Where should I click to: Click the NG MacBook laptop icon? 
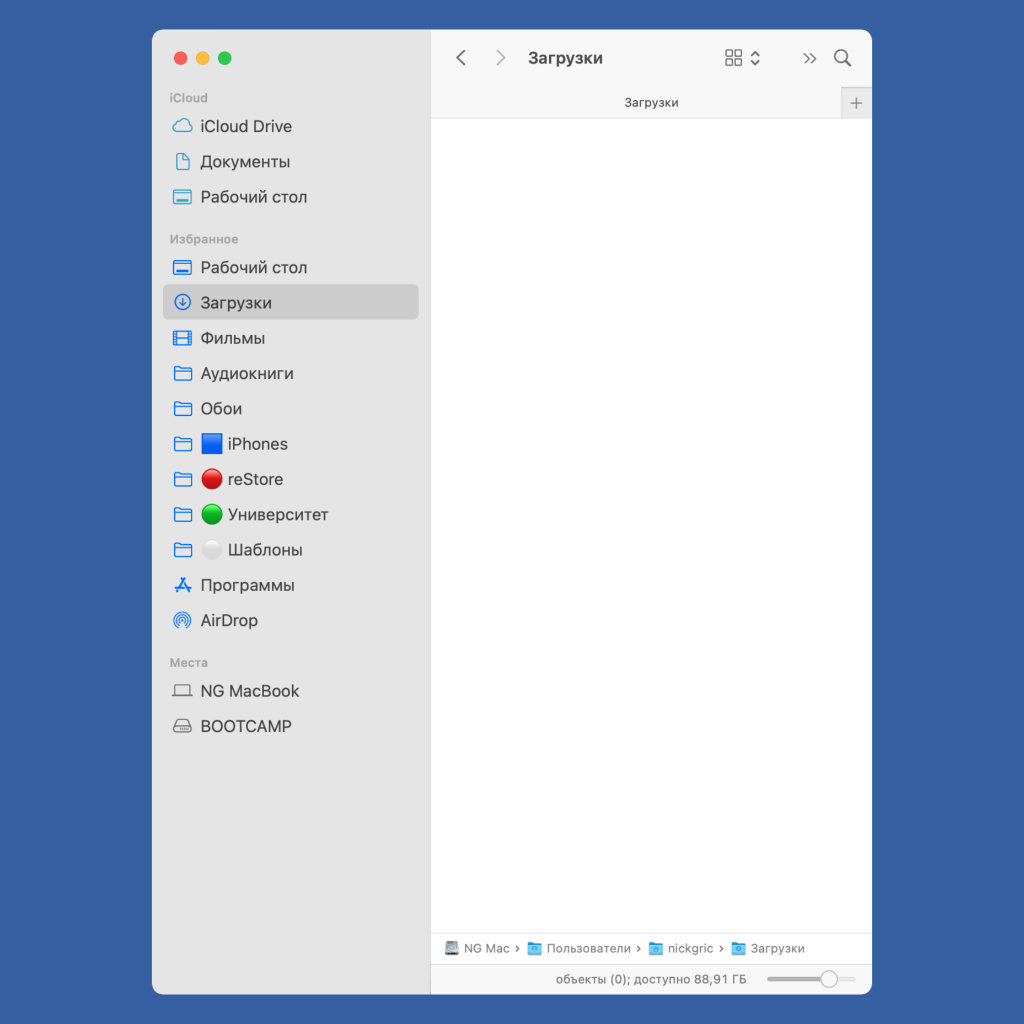(182, 690)
